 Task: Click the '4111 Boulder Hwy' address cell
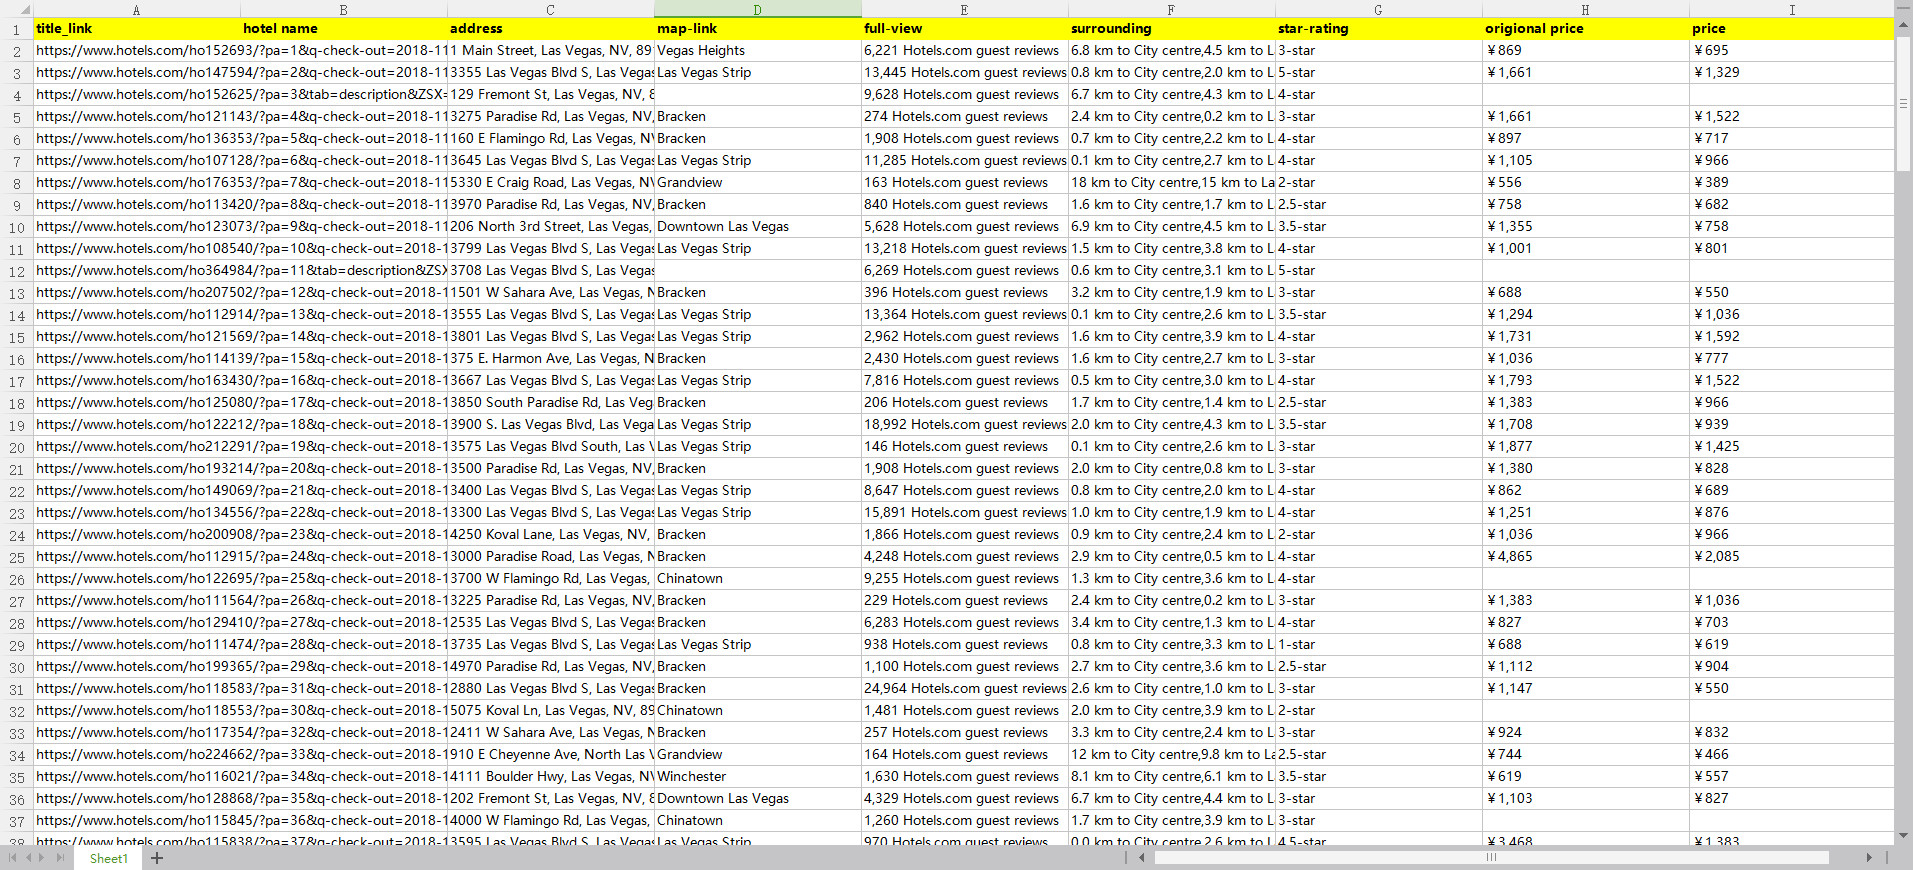point(550,777)
